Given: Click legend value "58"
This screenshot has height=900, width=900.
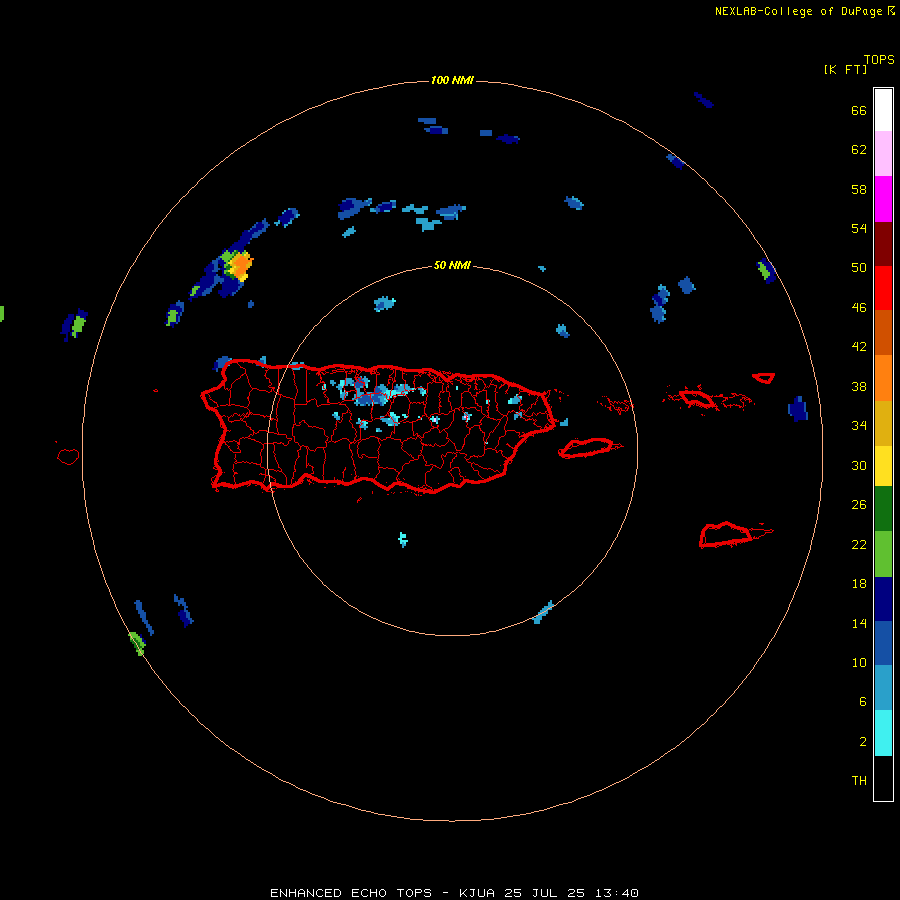Looking at the screenshot, I should [x=859, y=189].
